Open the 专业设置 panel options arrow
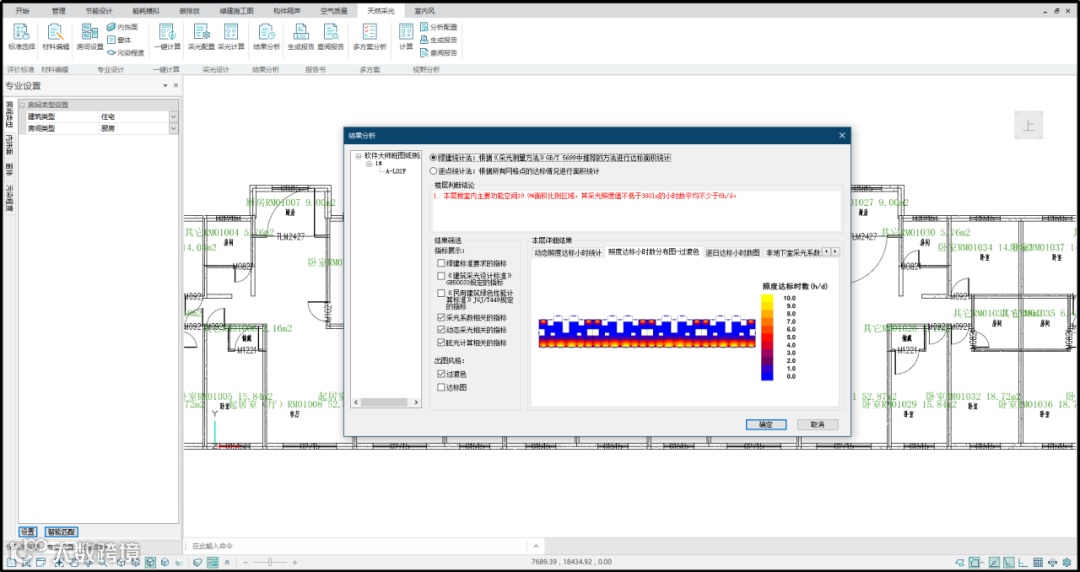The image size is (1080, 572). coord(165,85)
